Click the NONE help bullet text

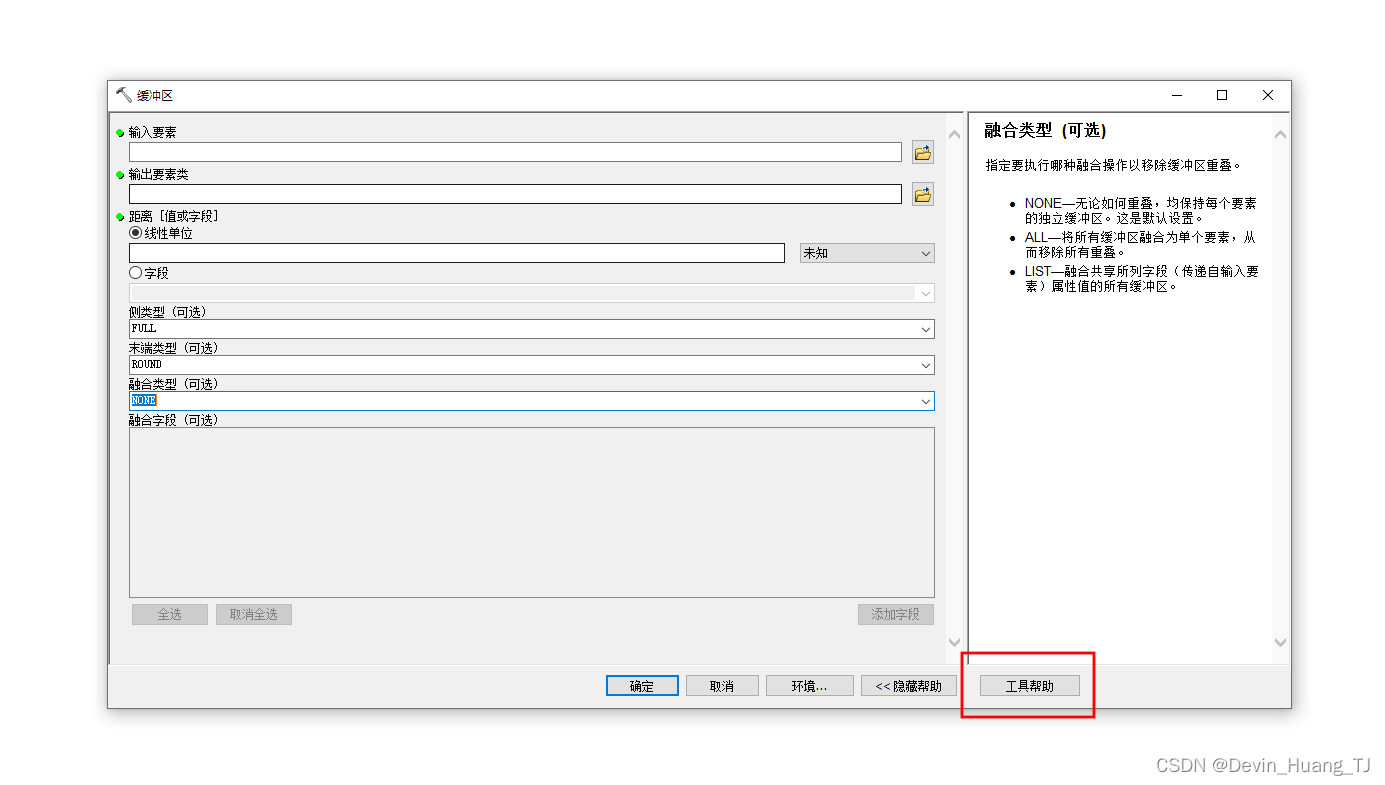click(1141, 210)
